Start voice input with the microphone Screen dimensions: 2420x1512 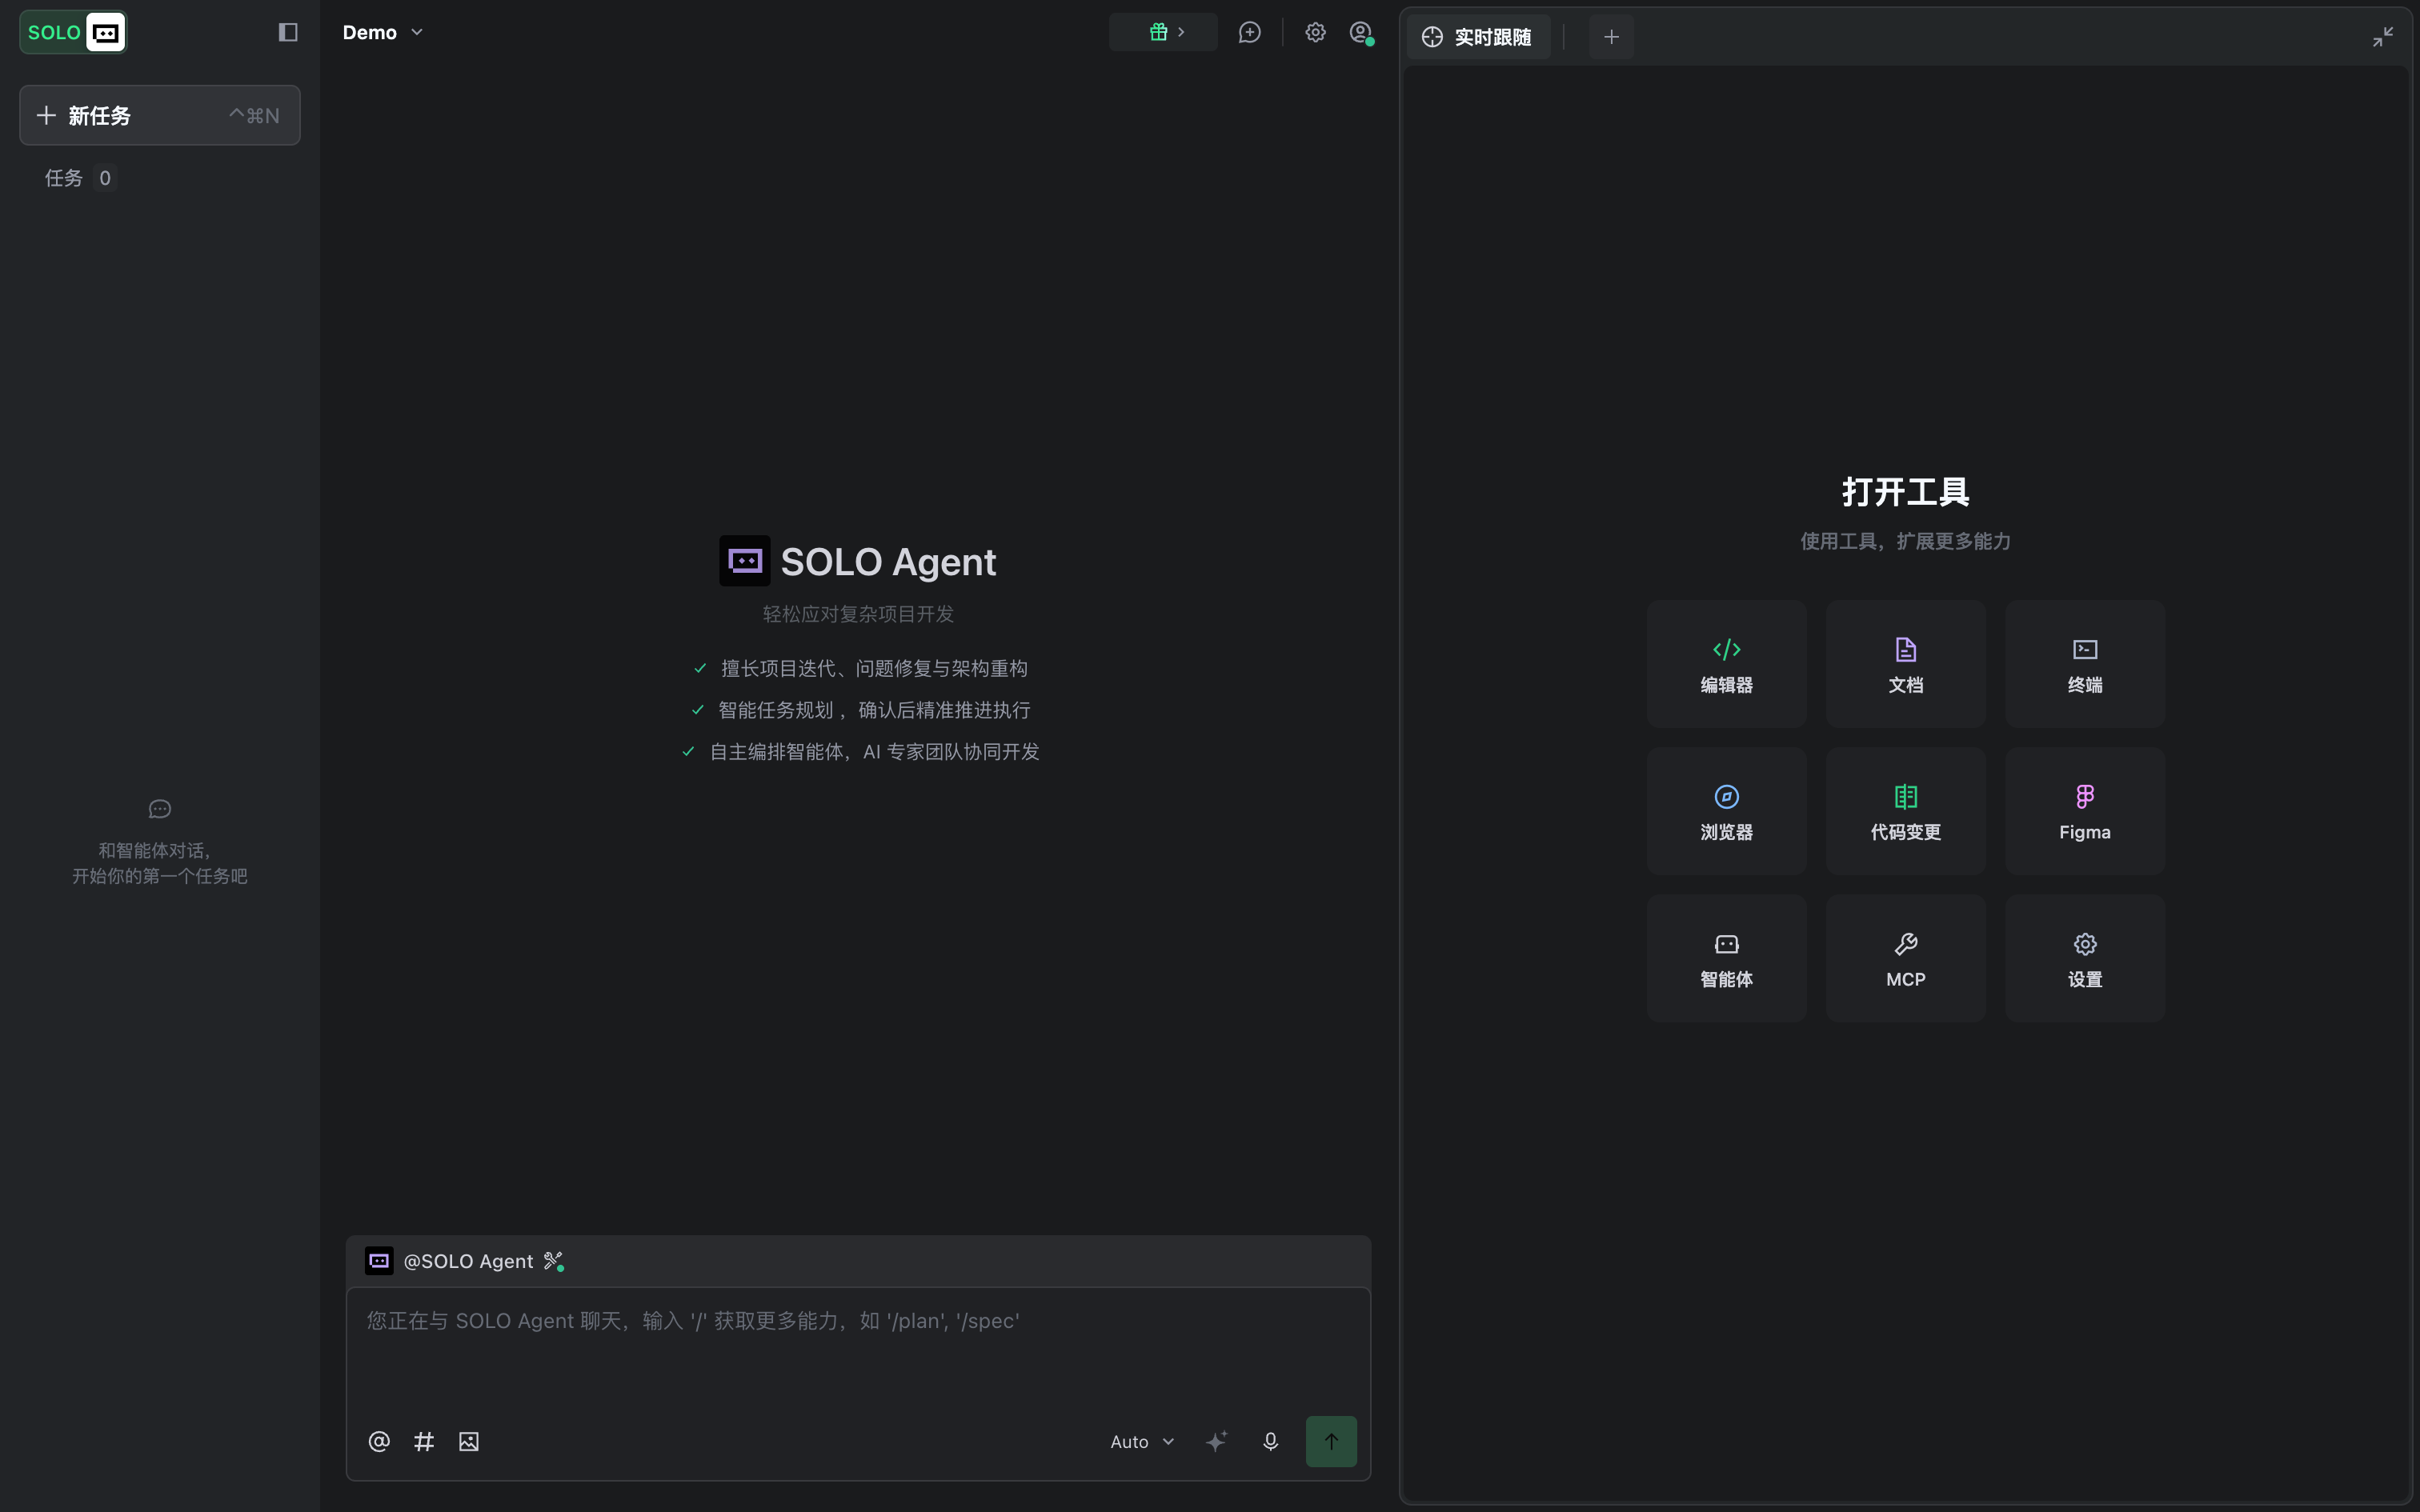click(1270, 1441)
